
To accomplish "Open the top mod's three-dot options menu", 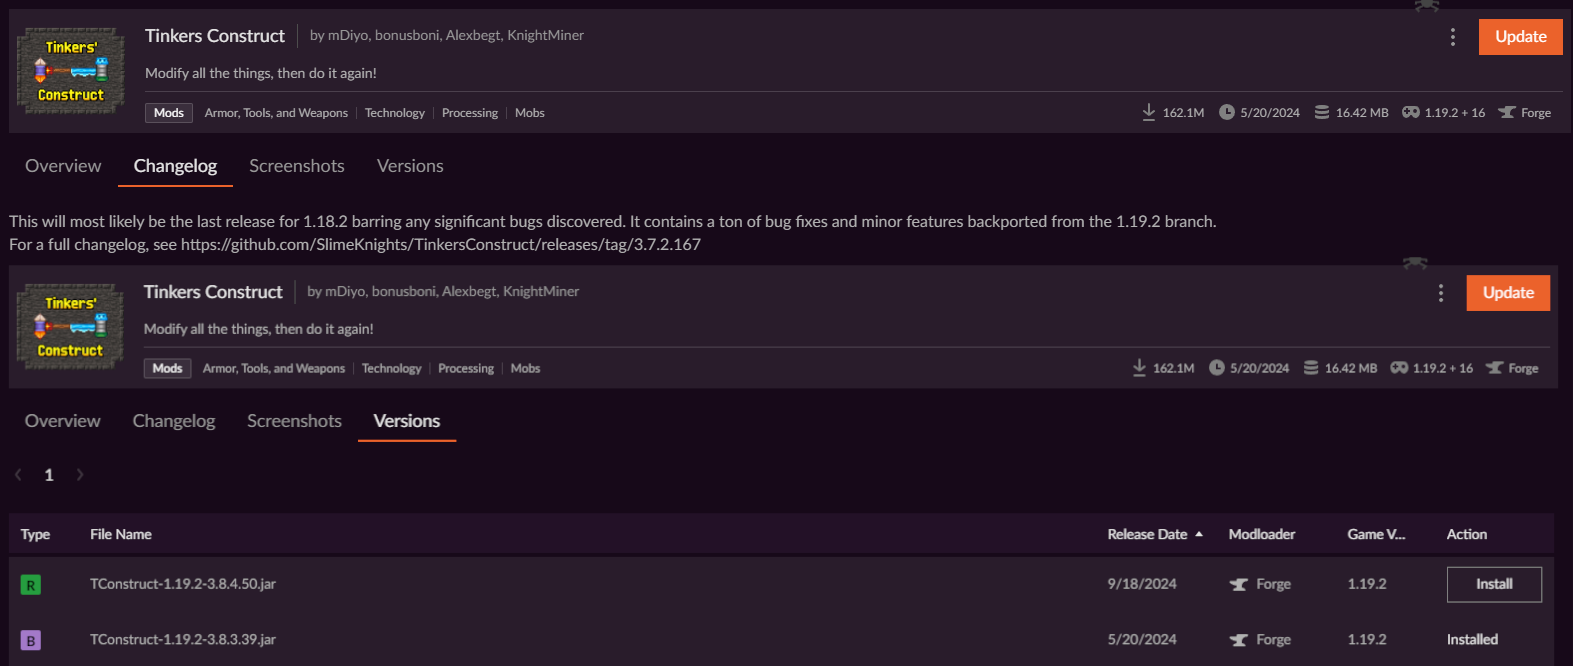I will coord(1452,37).
